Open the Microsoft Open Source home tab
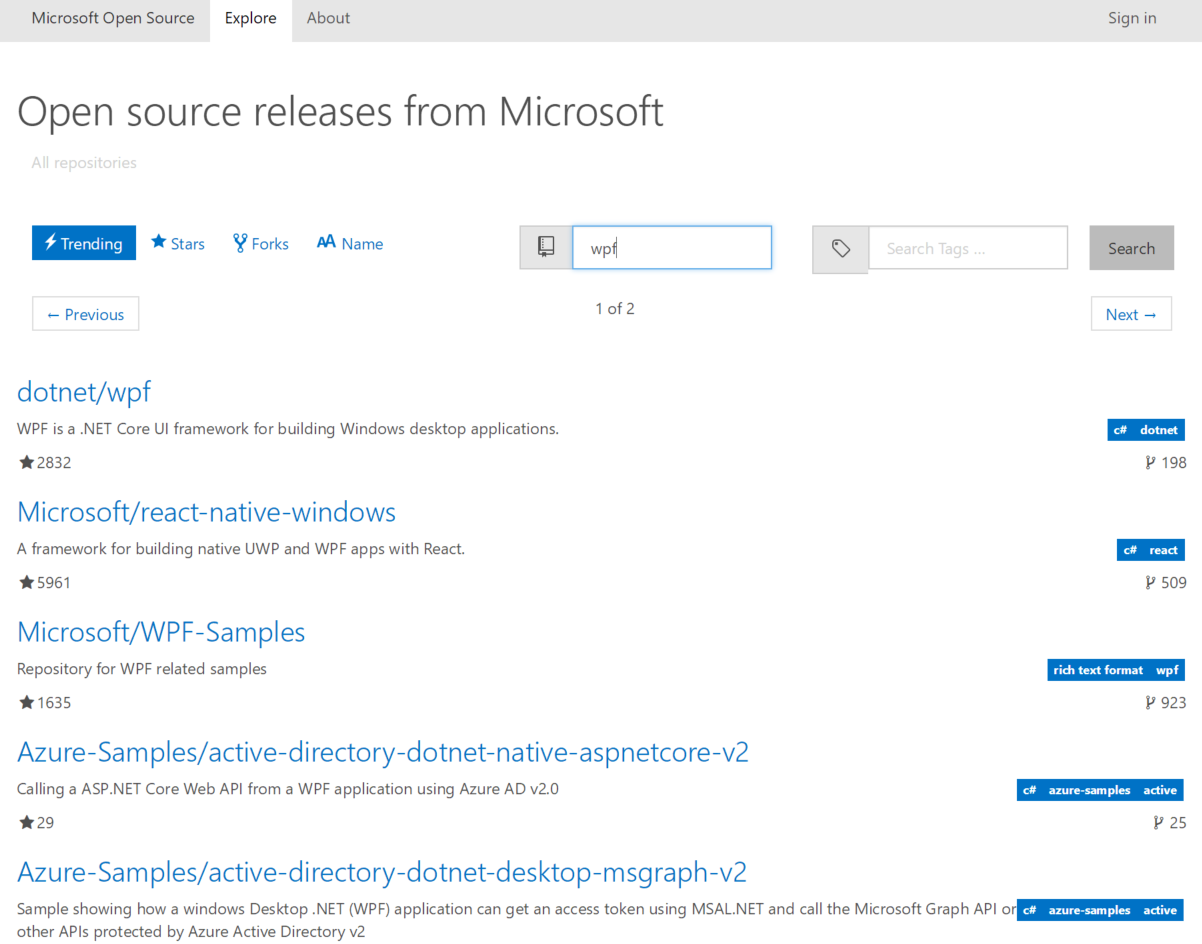Image resolution: width=1202 pixels, height=944 pixels. [113, 18]
